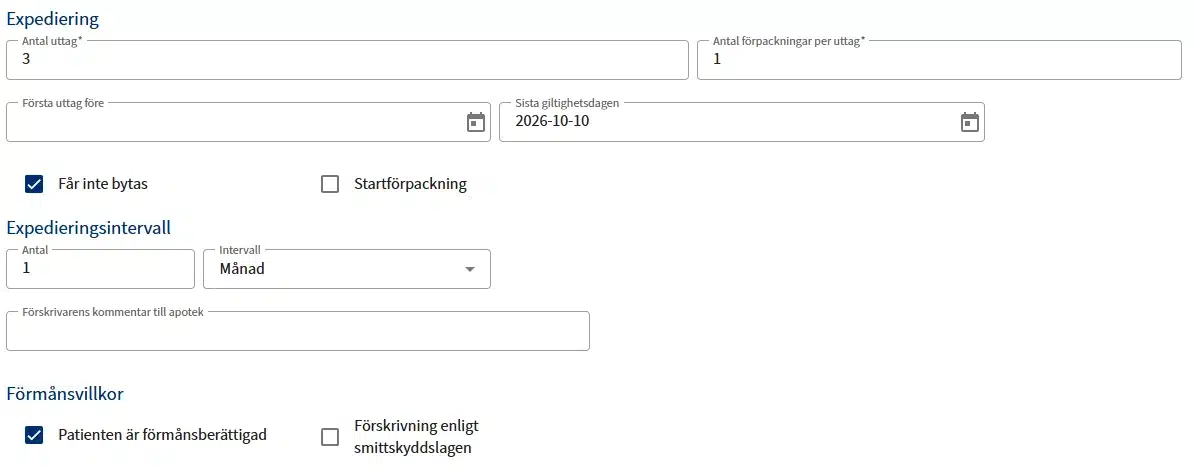
Task: Click the "Får inte bytas" label text
Action: point(103,184)
